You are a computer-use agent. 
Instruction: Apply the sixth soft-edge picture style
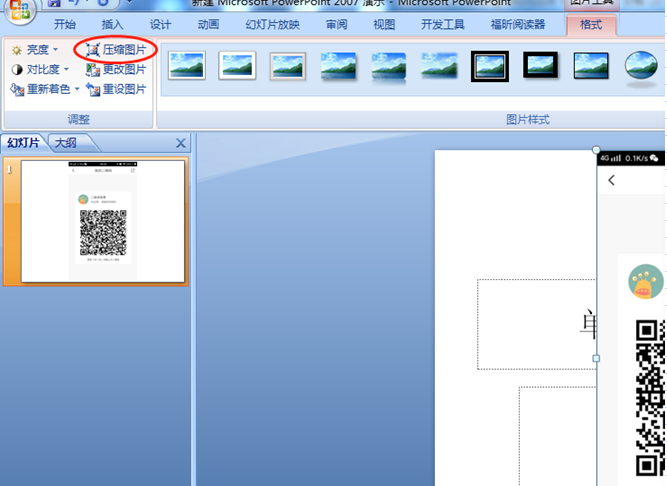[x=439, y=66]
